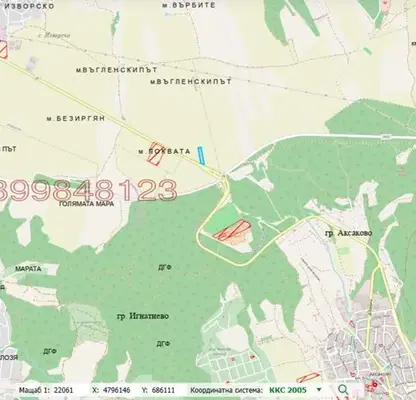Click the гр. Аксаково map label
Image resolution: width=416 pixels, height=400 pixels.
tap(349, 233)
